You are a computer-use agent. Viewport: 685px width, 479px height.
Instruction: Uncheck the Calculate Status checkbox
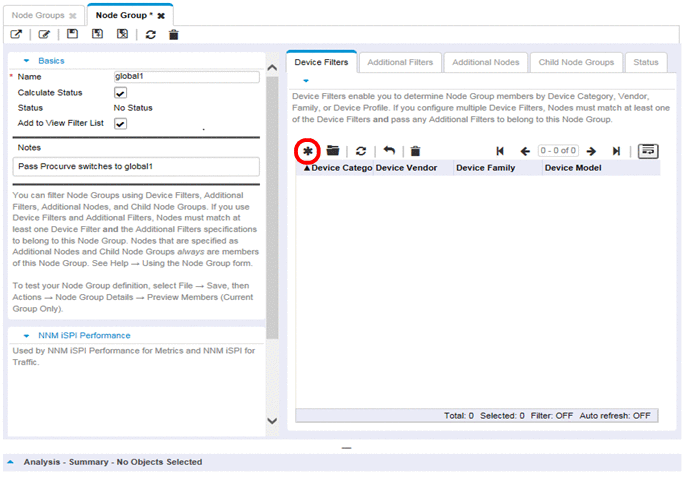[120, 92]
